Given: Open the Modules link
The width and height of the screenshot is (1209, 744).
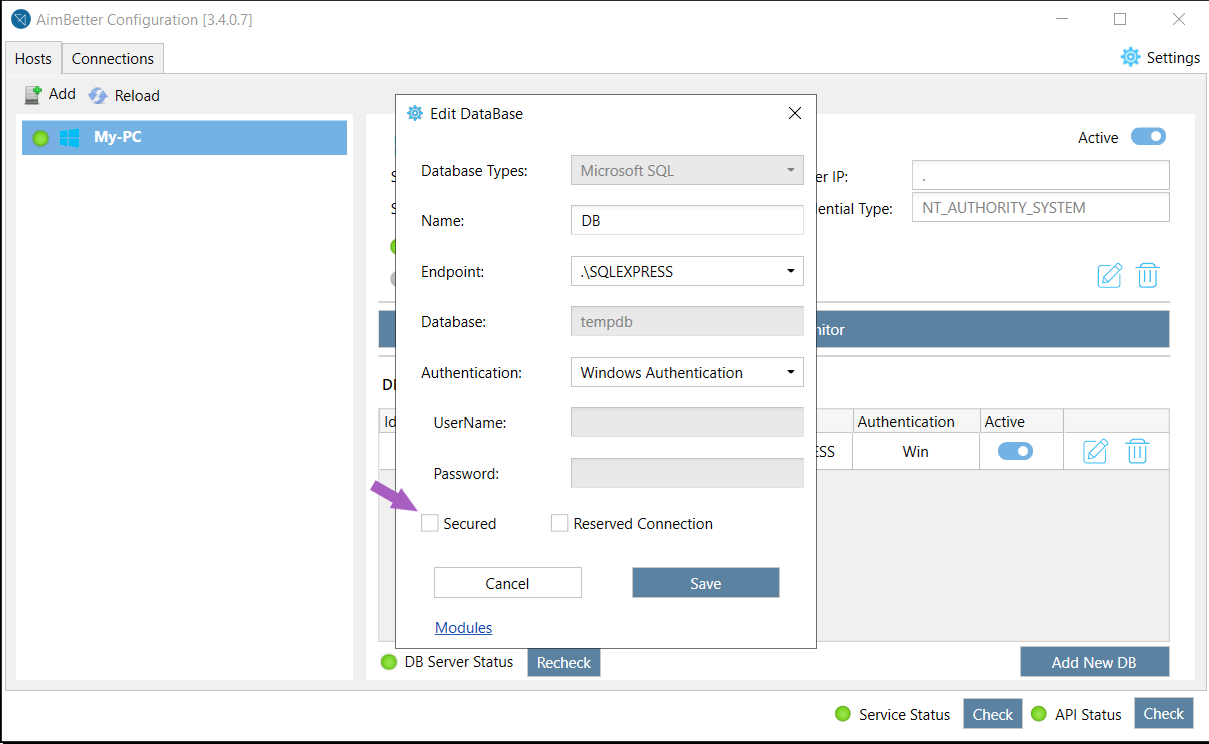Looking at the screenshot, I should pyautogui.click(x=464, y=627).
